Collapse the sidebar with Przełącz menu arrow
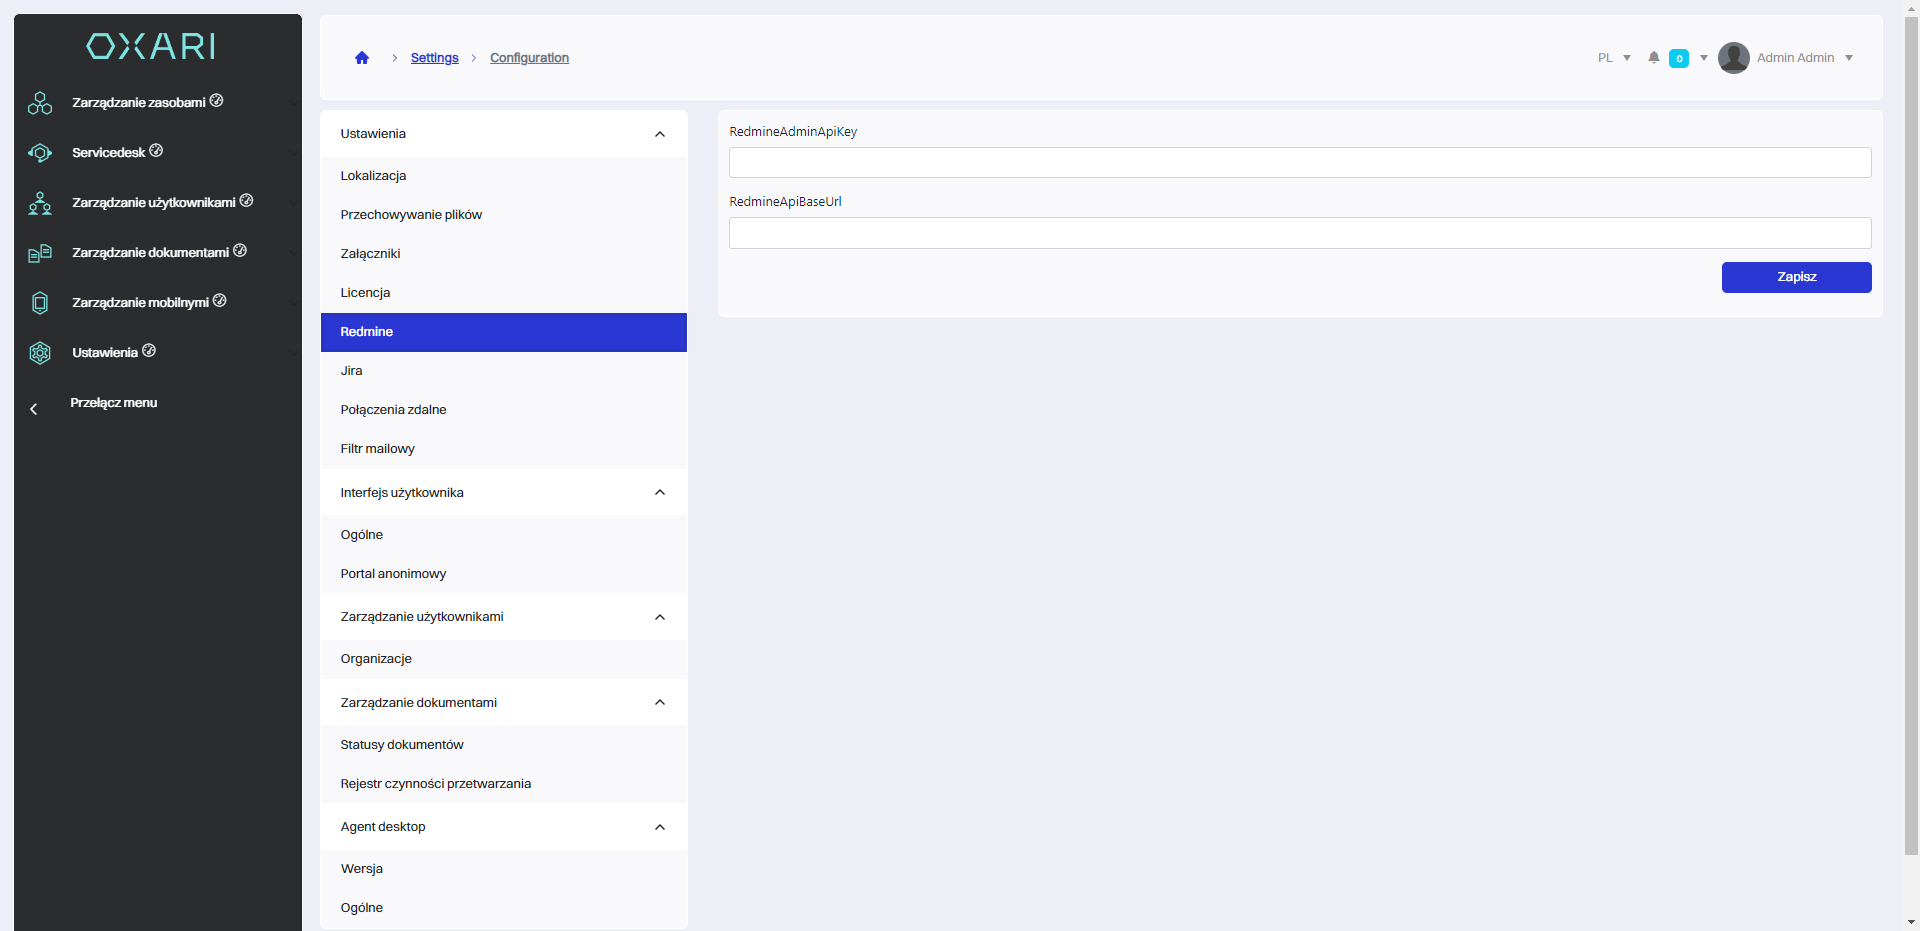Viewport: 1920px width, 931px height. pos(34,409)
